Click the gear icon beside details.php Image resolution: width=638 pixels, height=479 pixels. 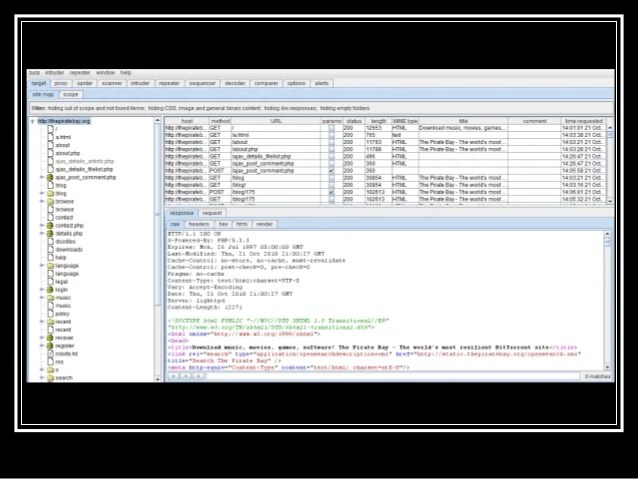coord(50,234)
